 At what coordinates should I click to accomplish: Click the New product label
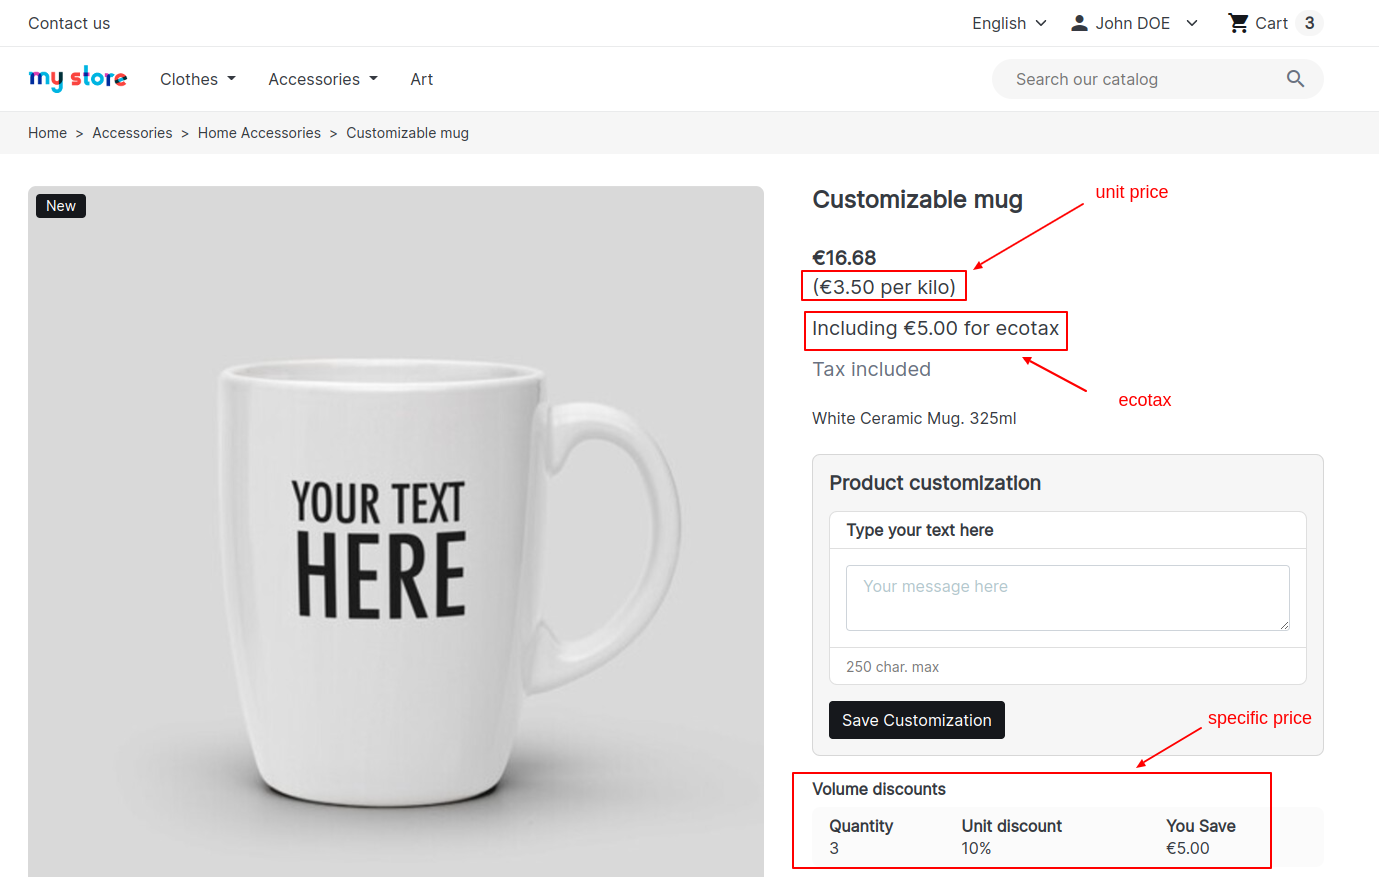(x=60, y=205)
